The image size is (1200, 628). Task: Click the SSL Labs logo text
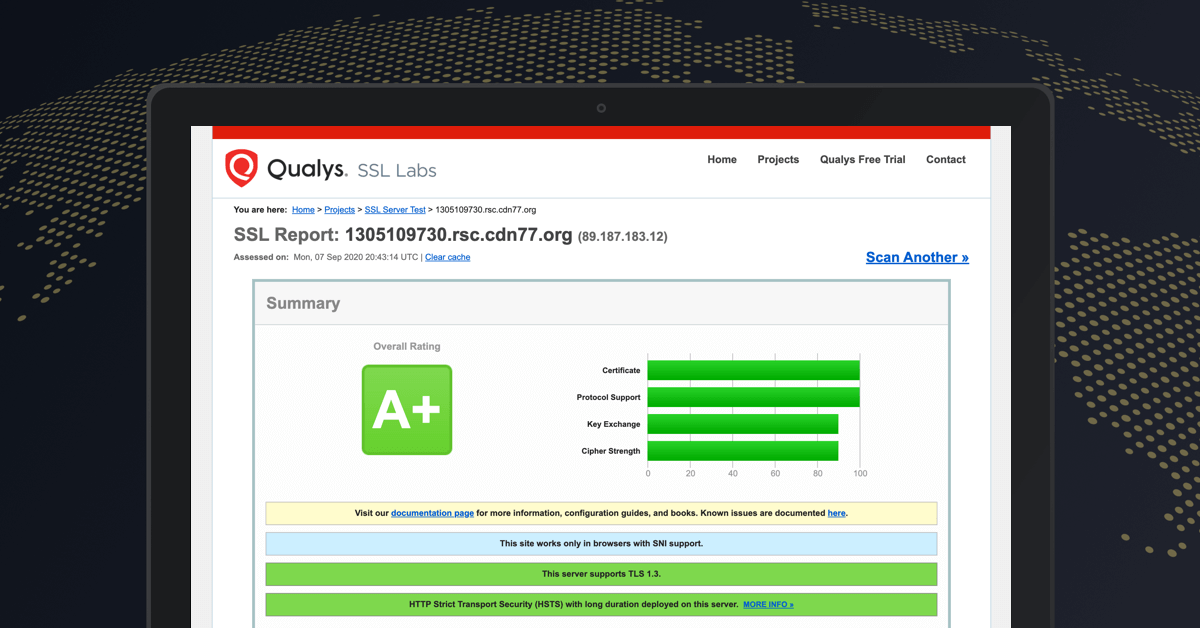point(395,170)
